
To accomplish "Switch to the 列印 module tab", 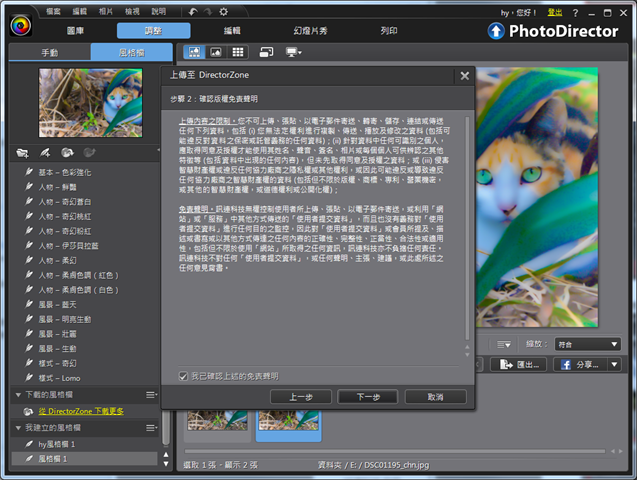I will point(389,31).
